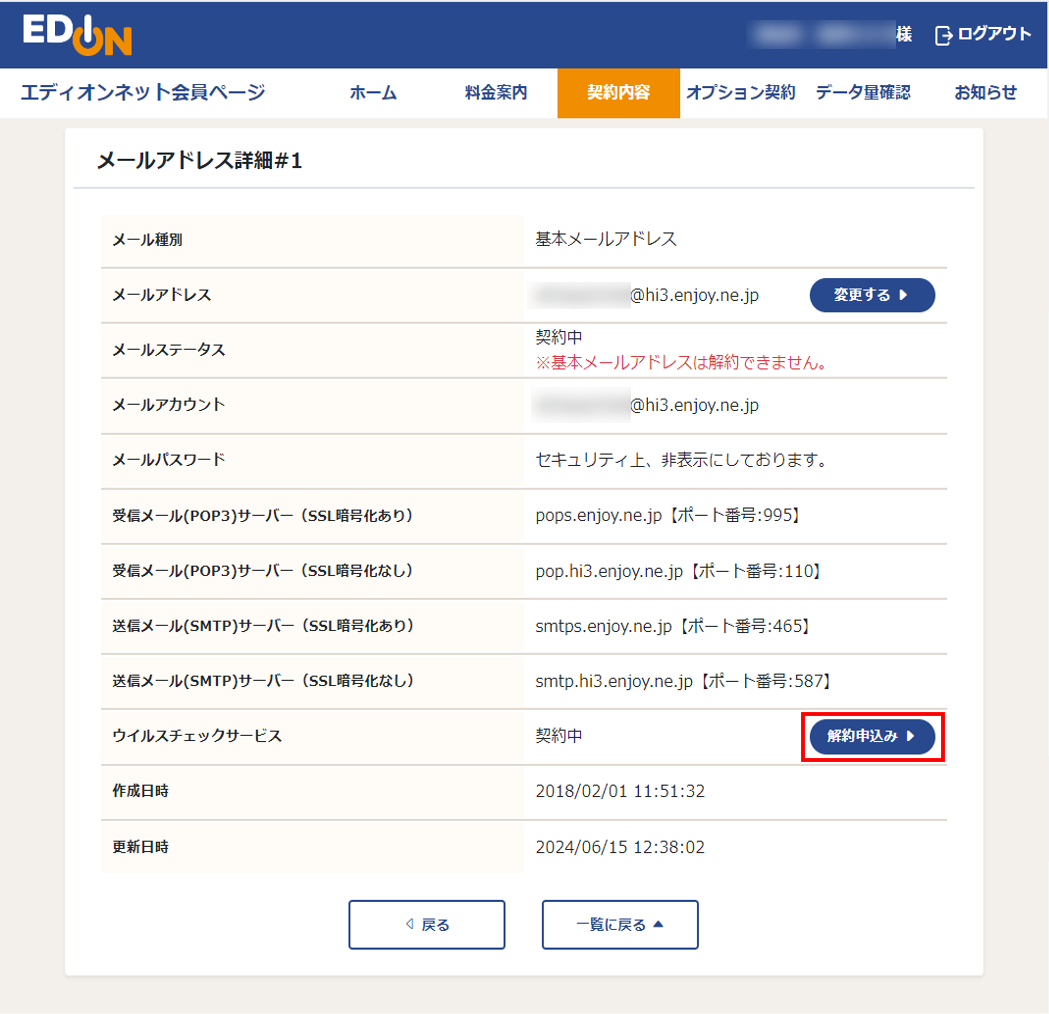Screen dimensions: 1049x1014
Task: Click the arrow icon inside 変更する button
Action: [908, 295]
